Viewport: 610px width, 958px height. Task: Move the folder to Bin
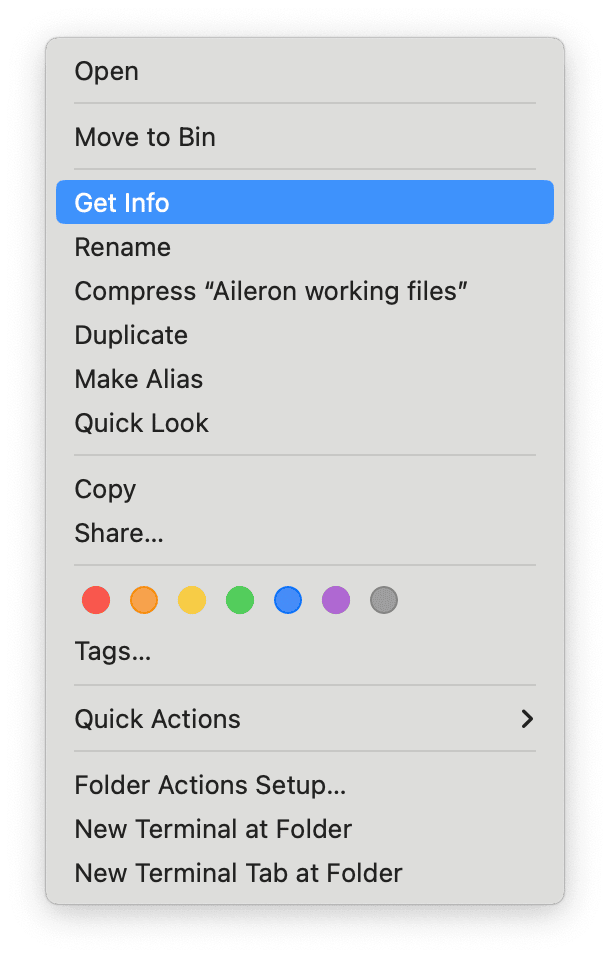(144, 137)
